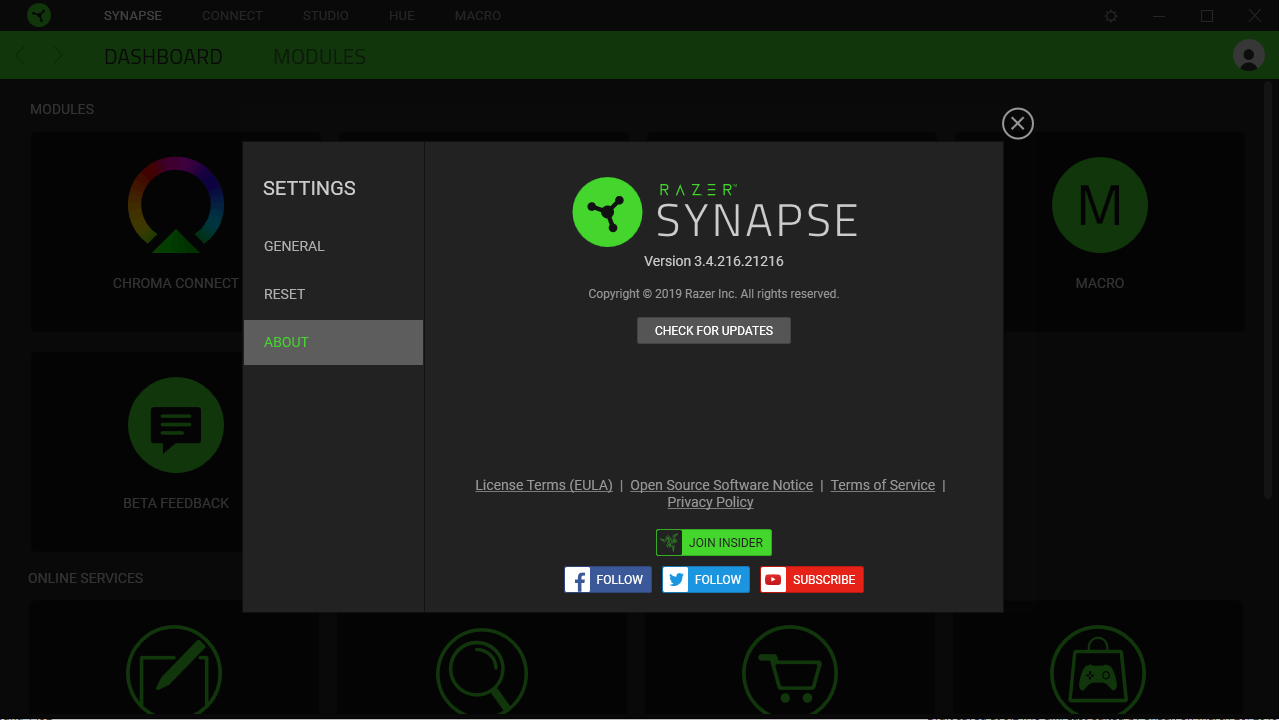Click the Version 3.4.216.21216 text
The width and height of the screenshot is (1279, 720).
[x=714, y=261]
